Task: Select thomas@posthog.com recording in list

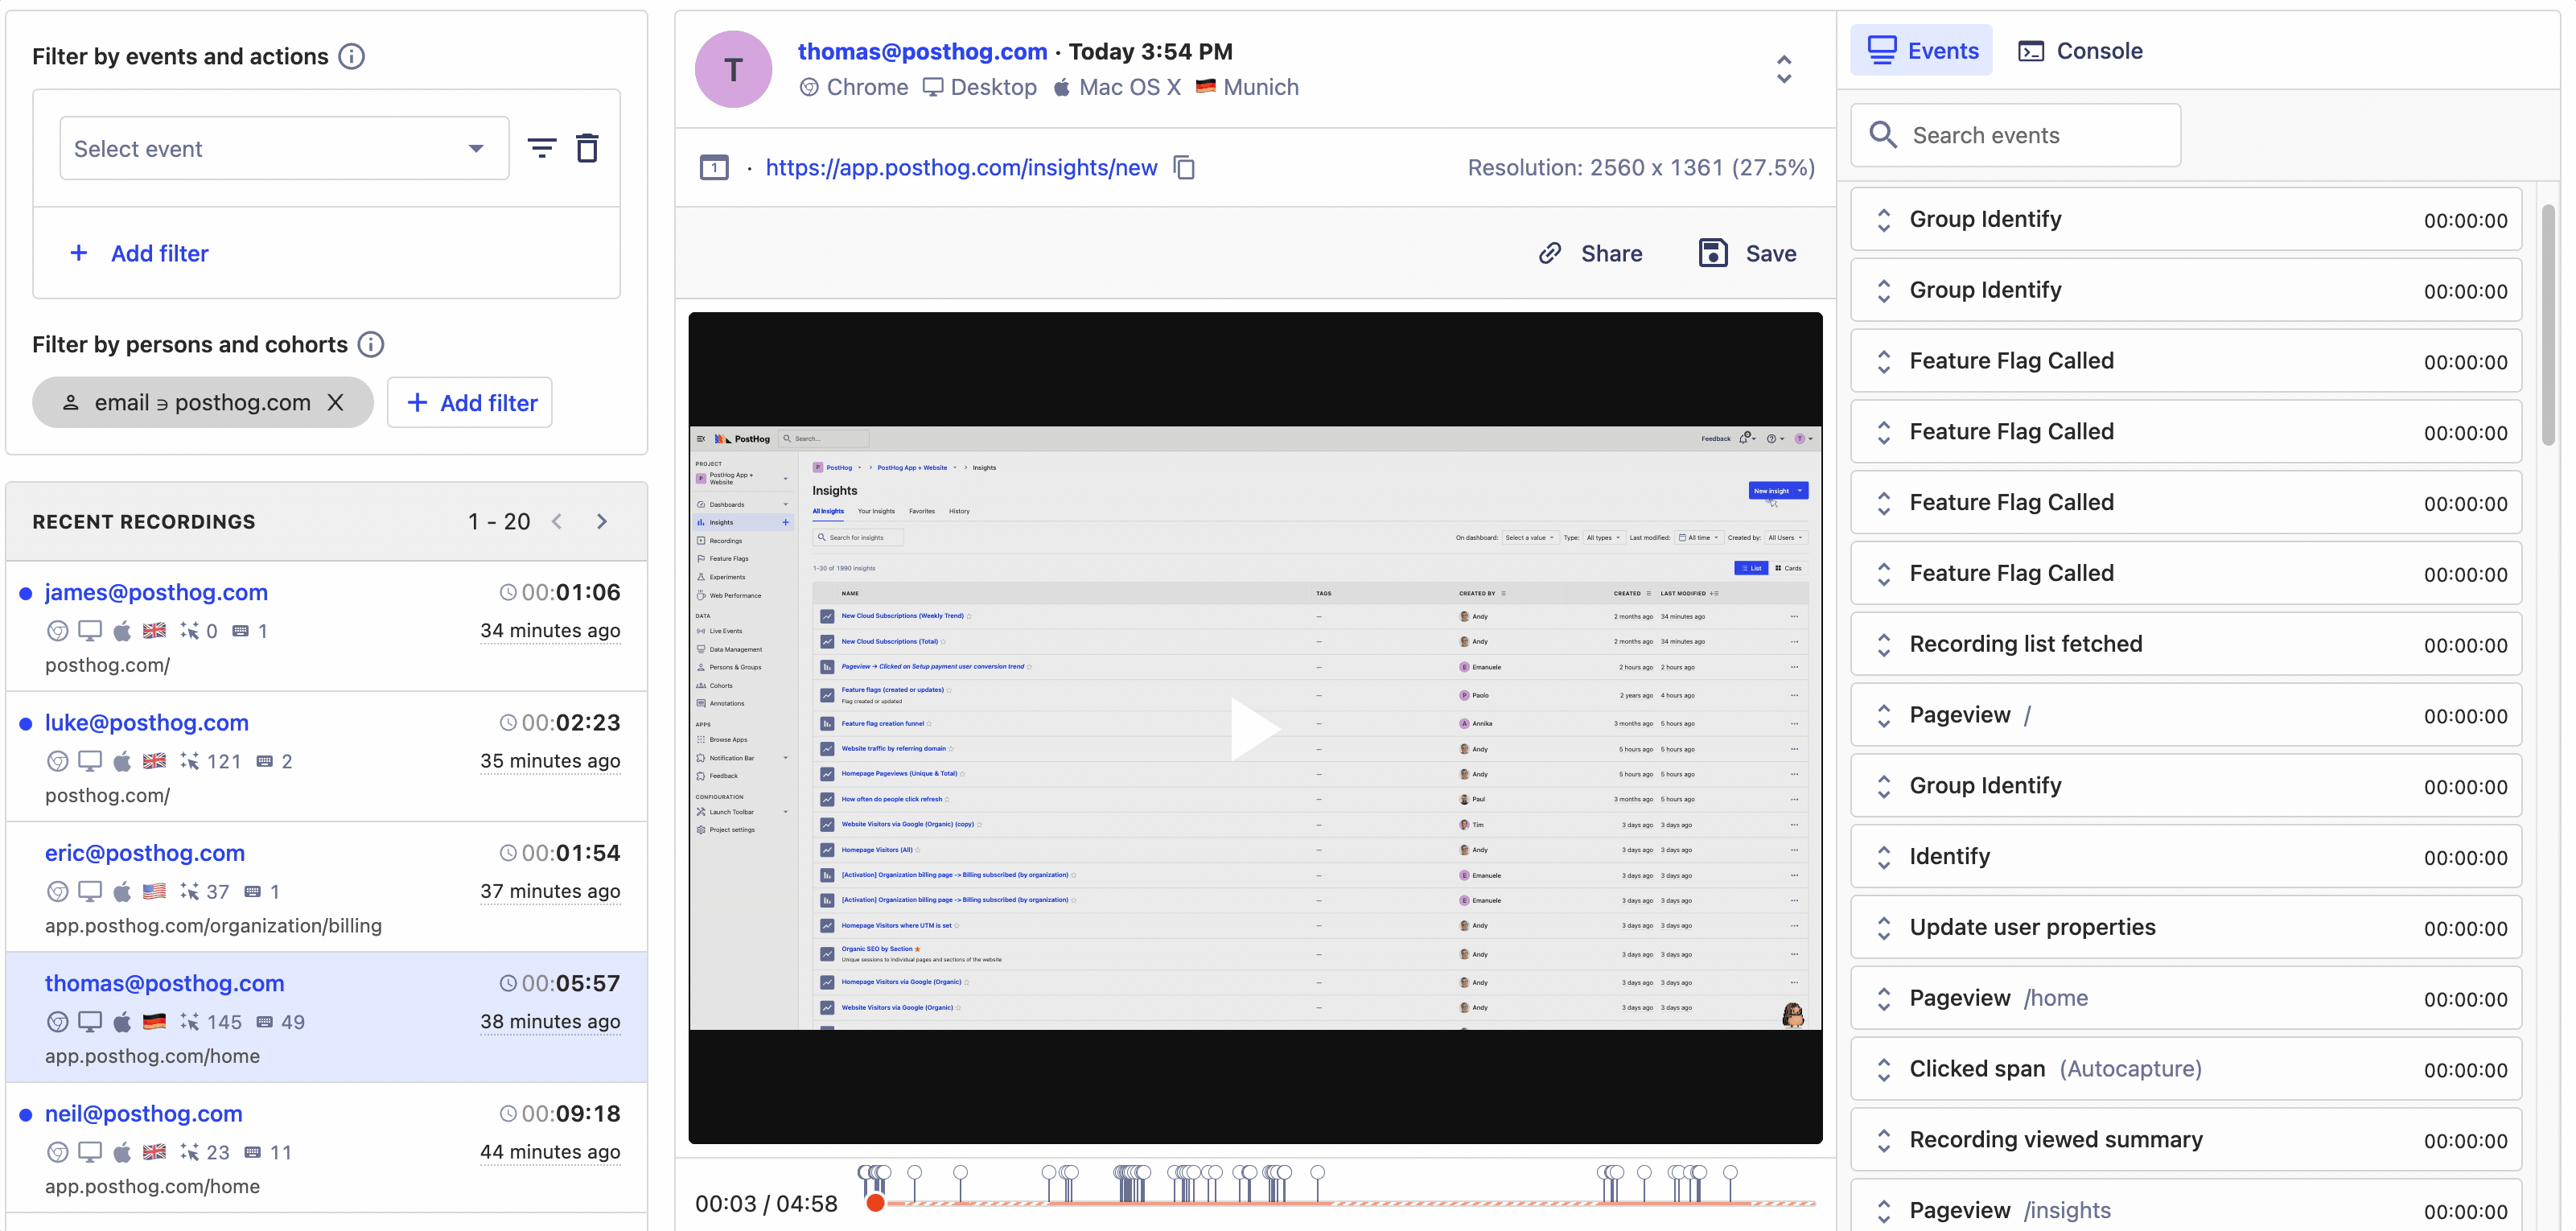Action: (326, 1017)
